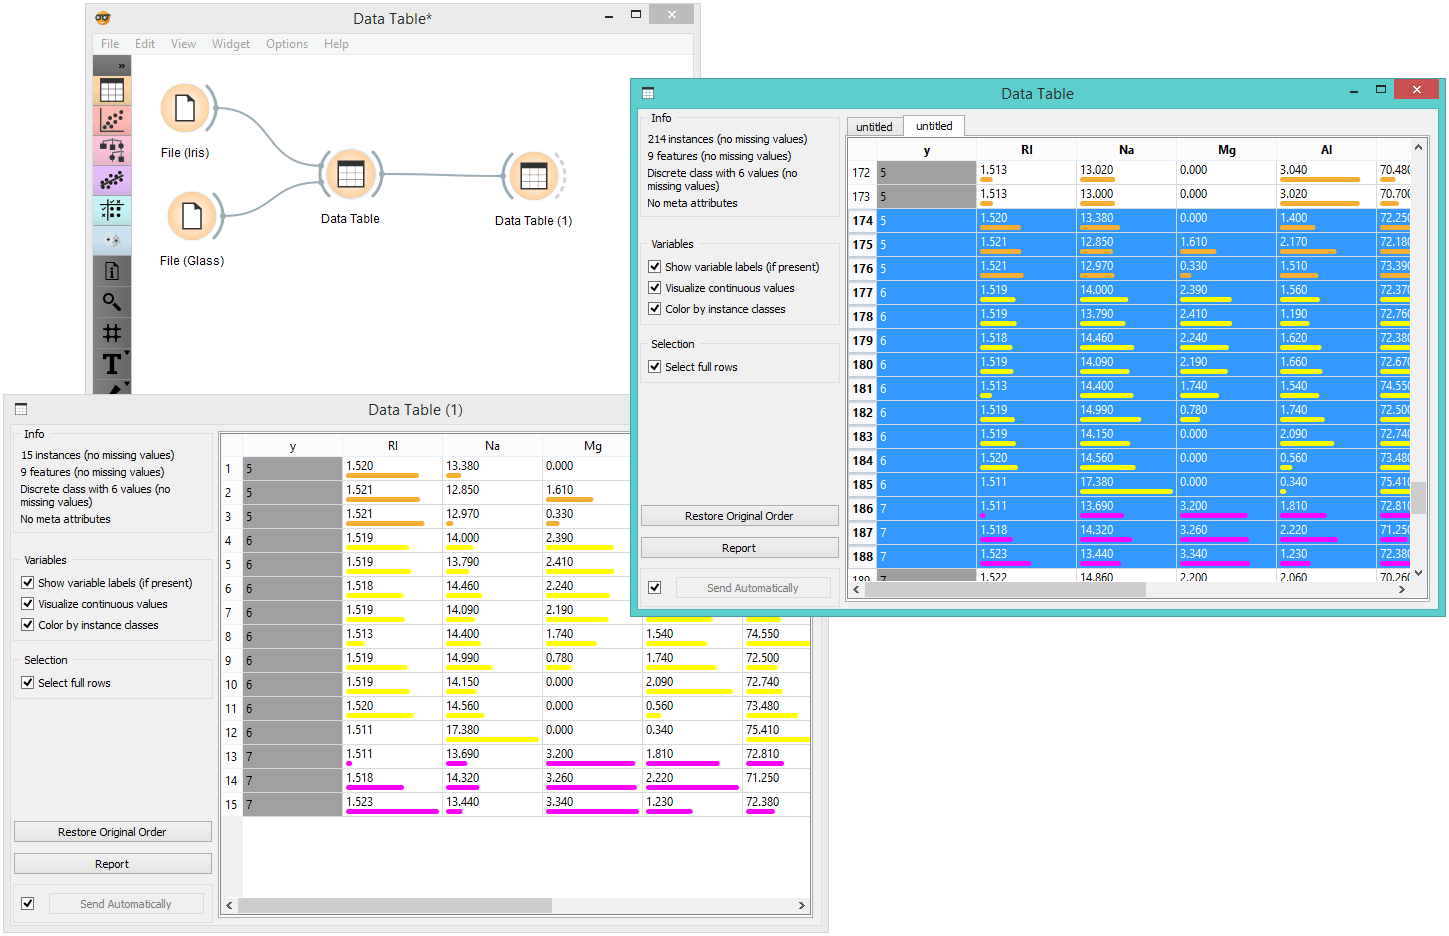The height and width of the screenshot is (936, 1449).
Task: Disable Select full rows in Data Table window
Action: tap(655, 366)
